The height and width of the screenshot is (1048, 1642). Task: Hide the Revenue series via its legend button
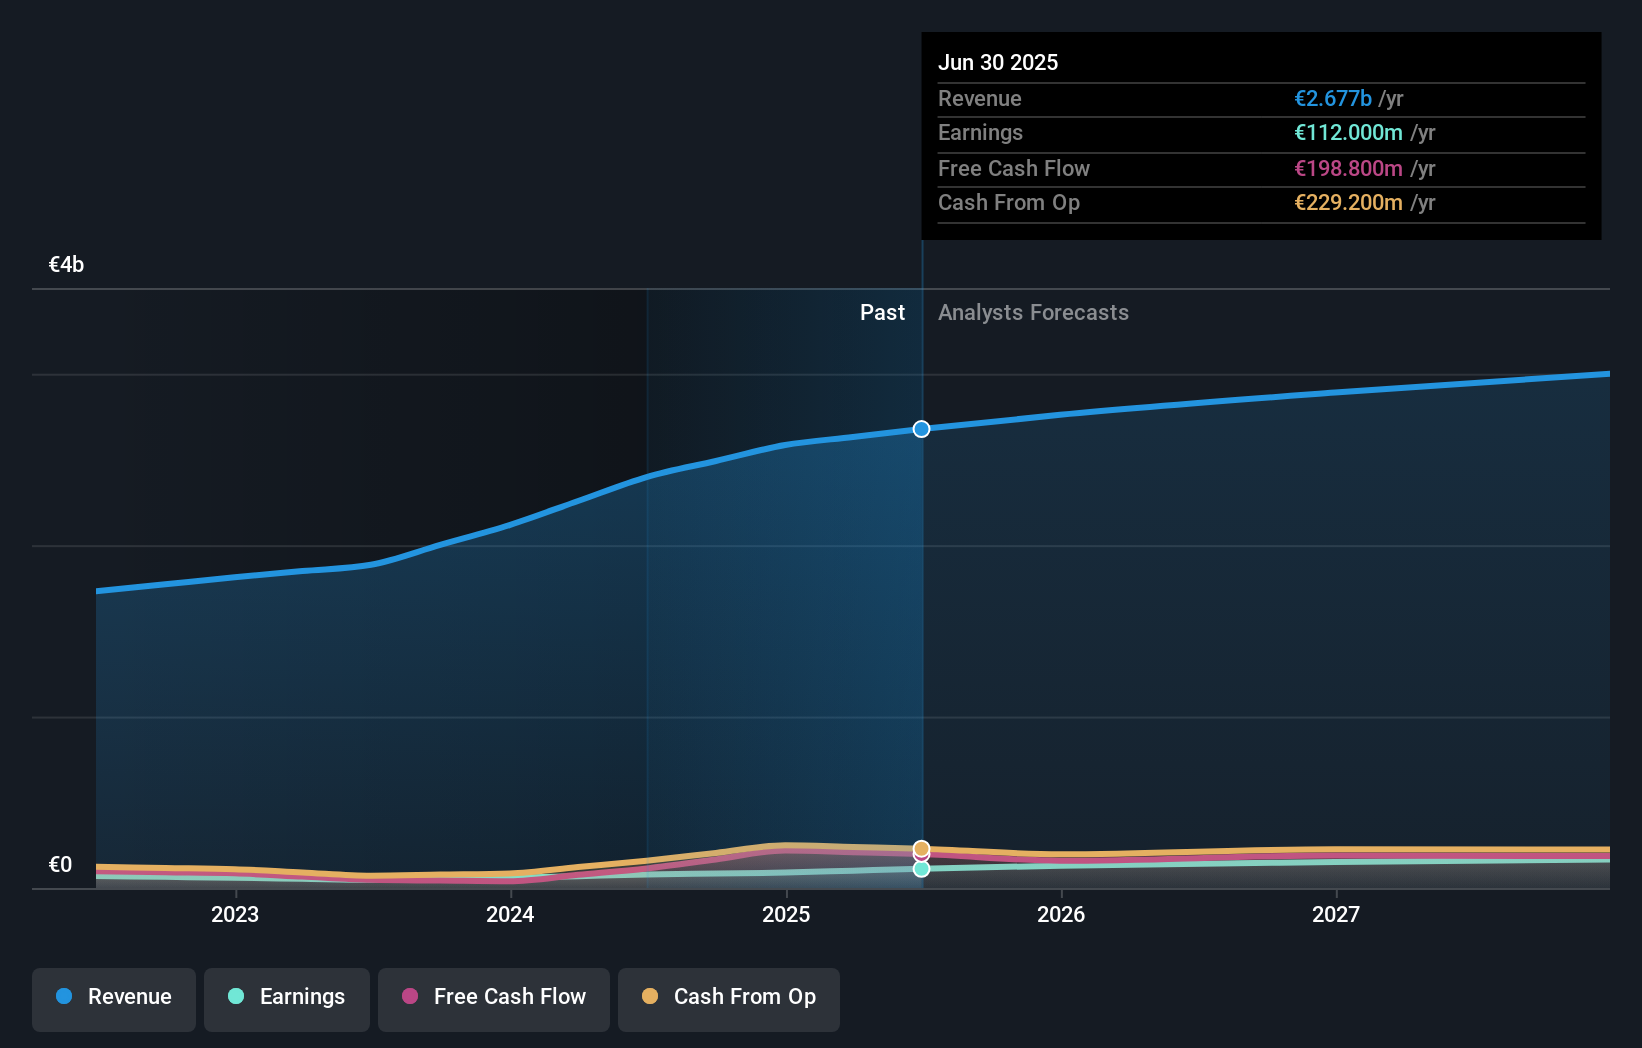coord(113,998)
